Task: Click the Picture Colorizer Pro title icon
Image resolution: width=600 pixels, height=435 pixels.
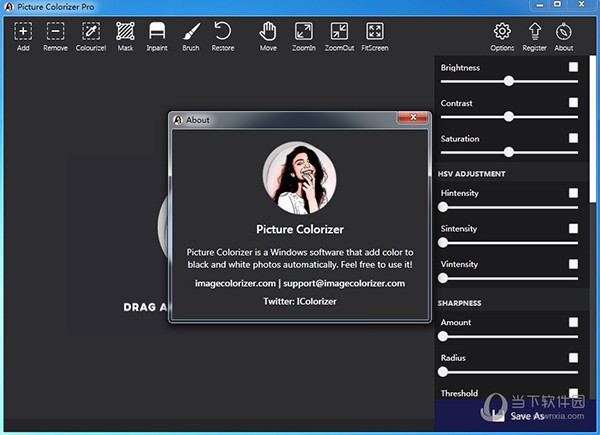Action: (x=9, y=7)
